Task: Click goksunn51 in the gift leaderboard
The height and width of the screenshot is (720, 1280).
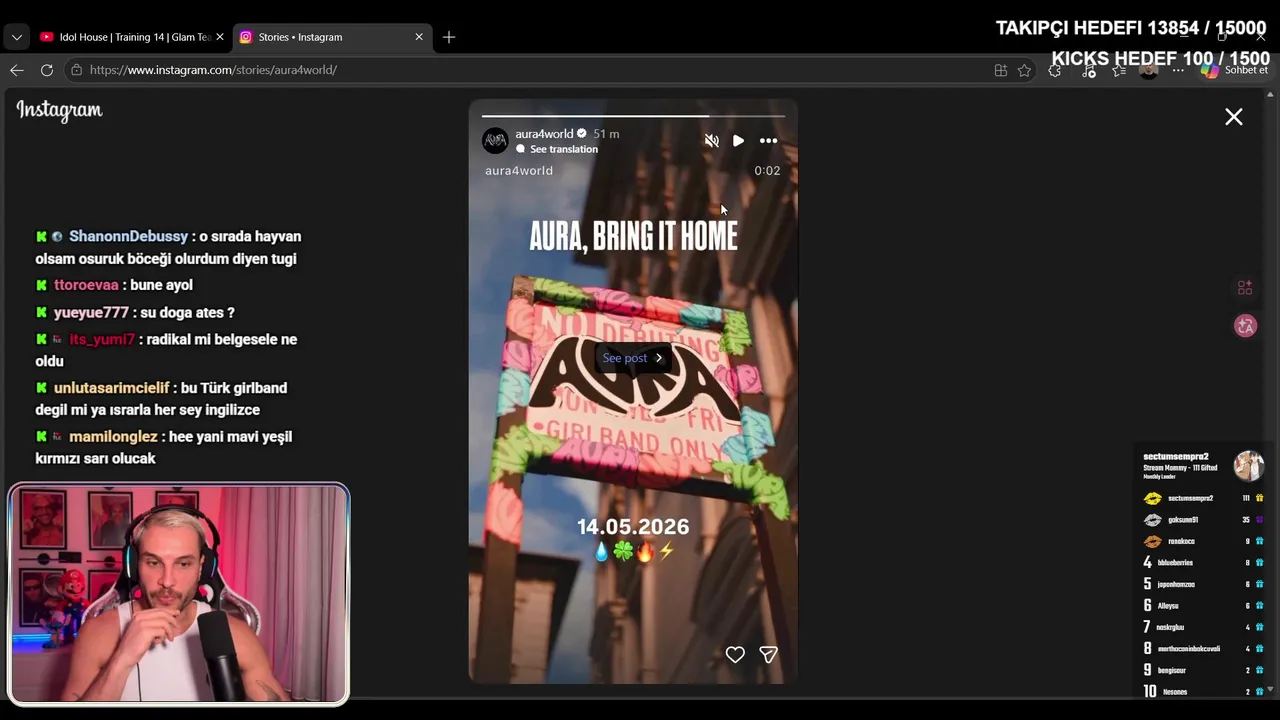Action: click(1183, 520)
